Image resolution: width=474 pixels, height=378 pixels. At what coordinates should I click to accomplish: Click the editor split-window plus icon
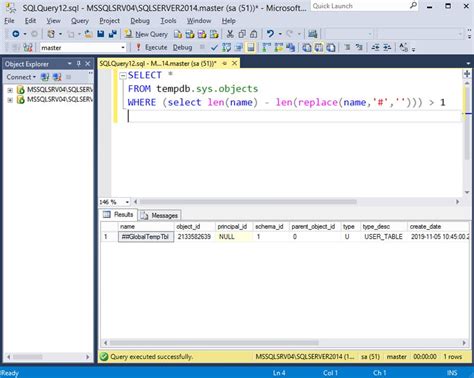467,74
